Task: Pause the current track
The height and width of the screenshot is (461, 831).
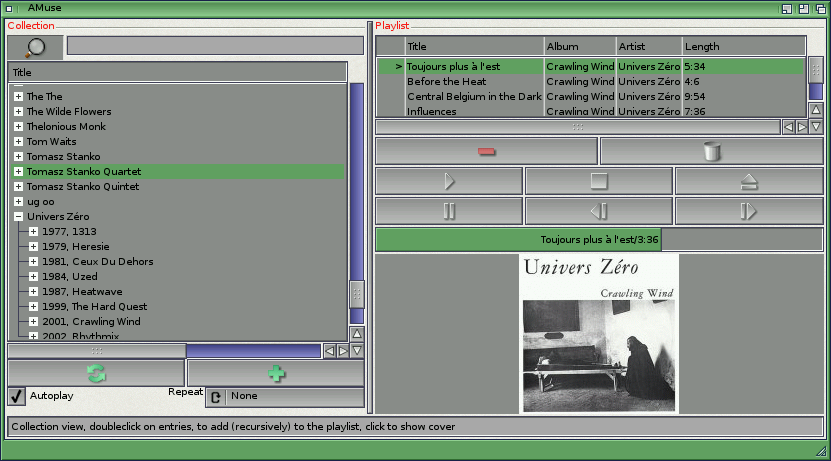Action: (449, 211)
